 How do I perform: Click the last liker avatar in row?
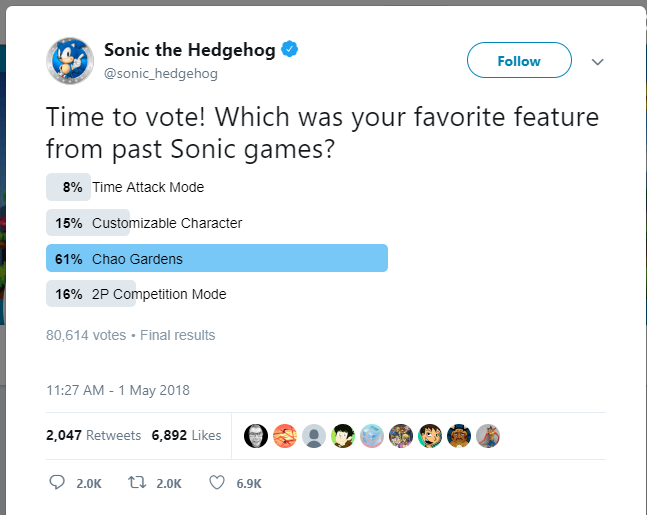[x=487, y=436]
